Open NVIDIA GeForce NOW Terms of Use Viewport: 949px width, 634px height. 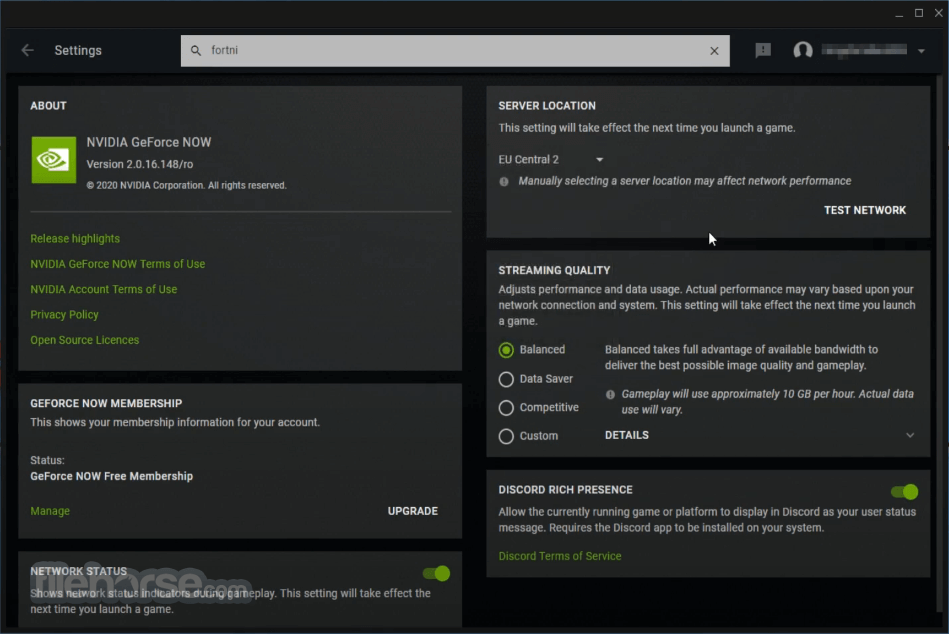(x=117, y=264)
